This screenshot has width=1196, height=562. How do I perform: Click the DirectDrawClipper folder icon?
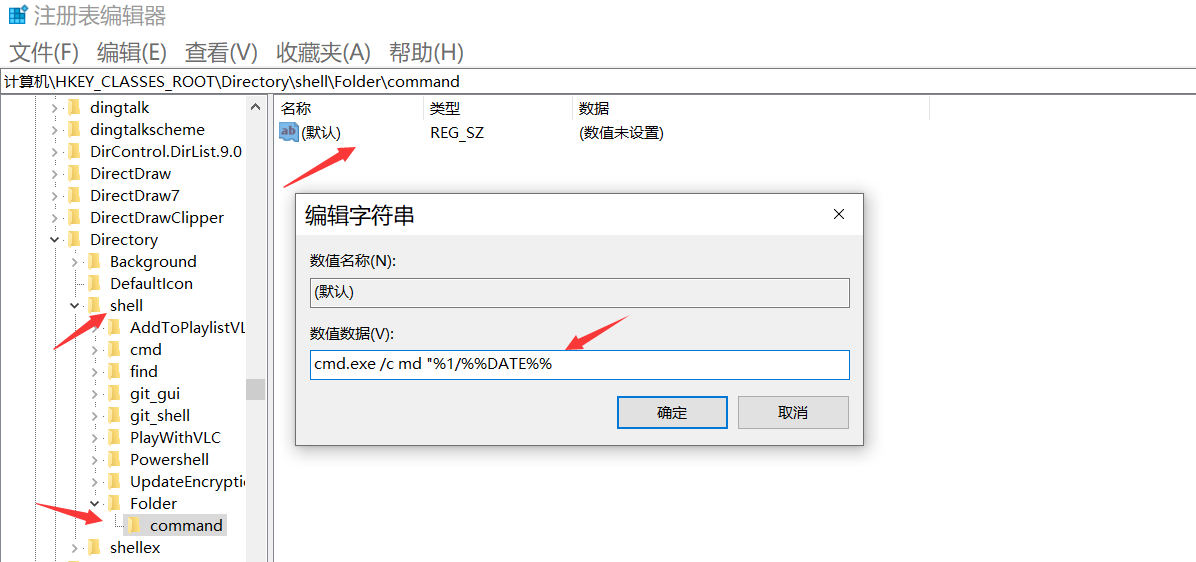click(74, 217)
